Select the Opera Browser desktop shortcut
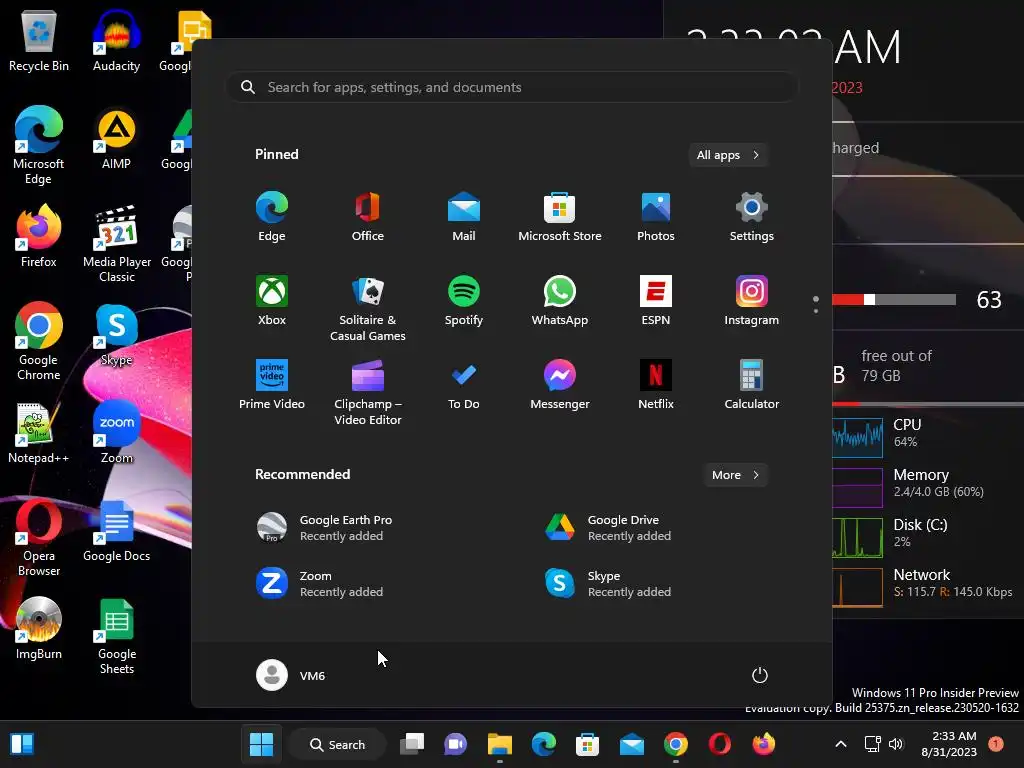The image size is (1024, 768). pyautogui.click(x=39, y=539)
